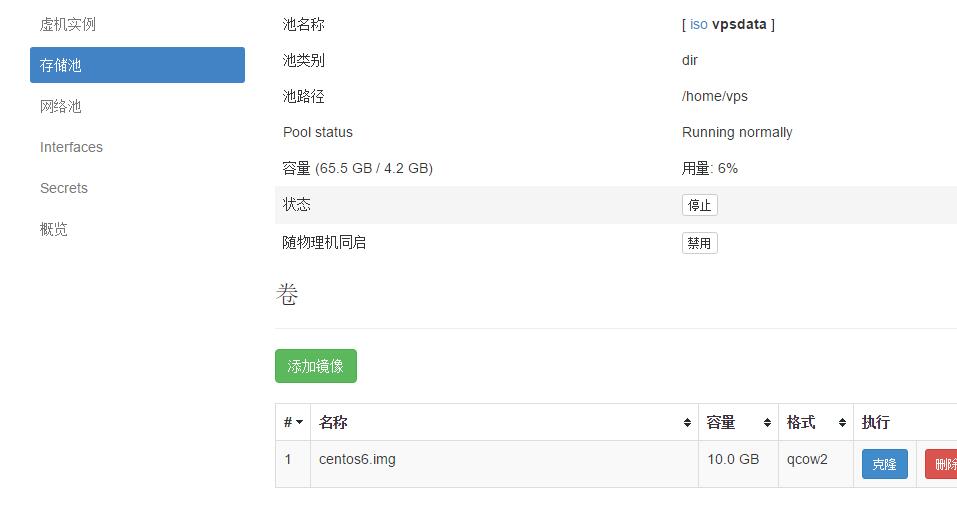The image size is (957, 531).
Task: Open the Interfaces sidebar item
Action: (x=71, y=147)
